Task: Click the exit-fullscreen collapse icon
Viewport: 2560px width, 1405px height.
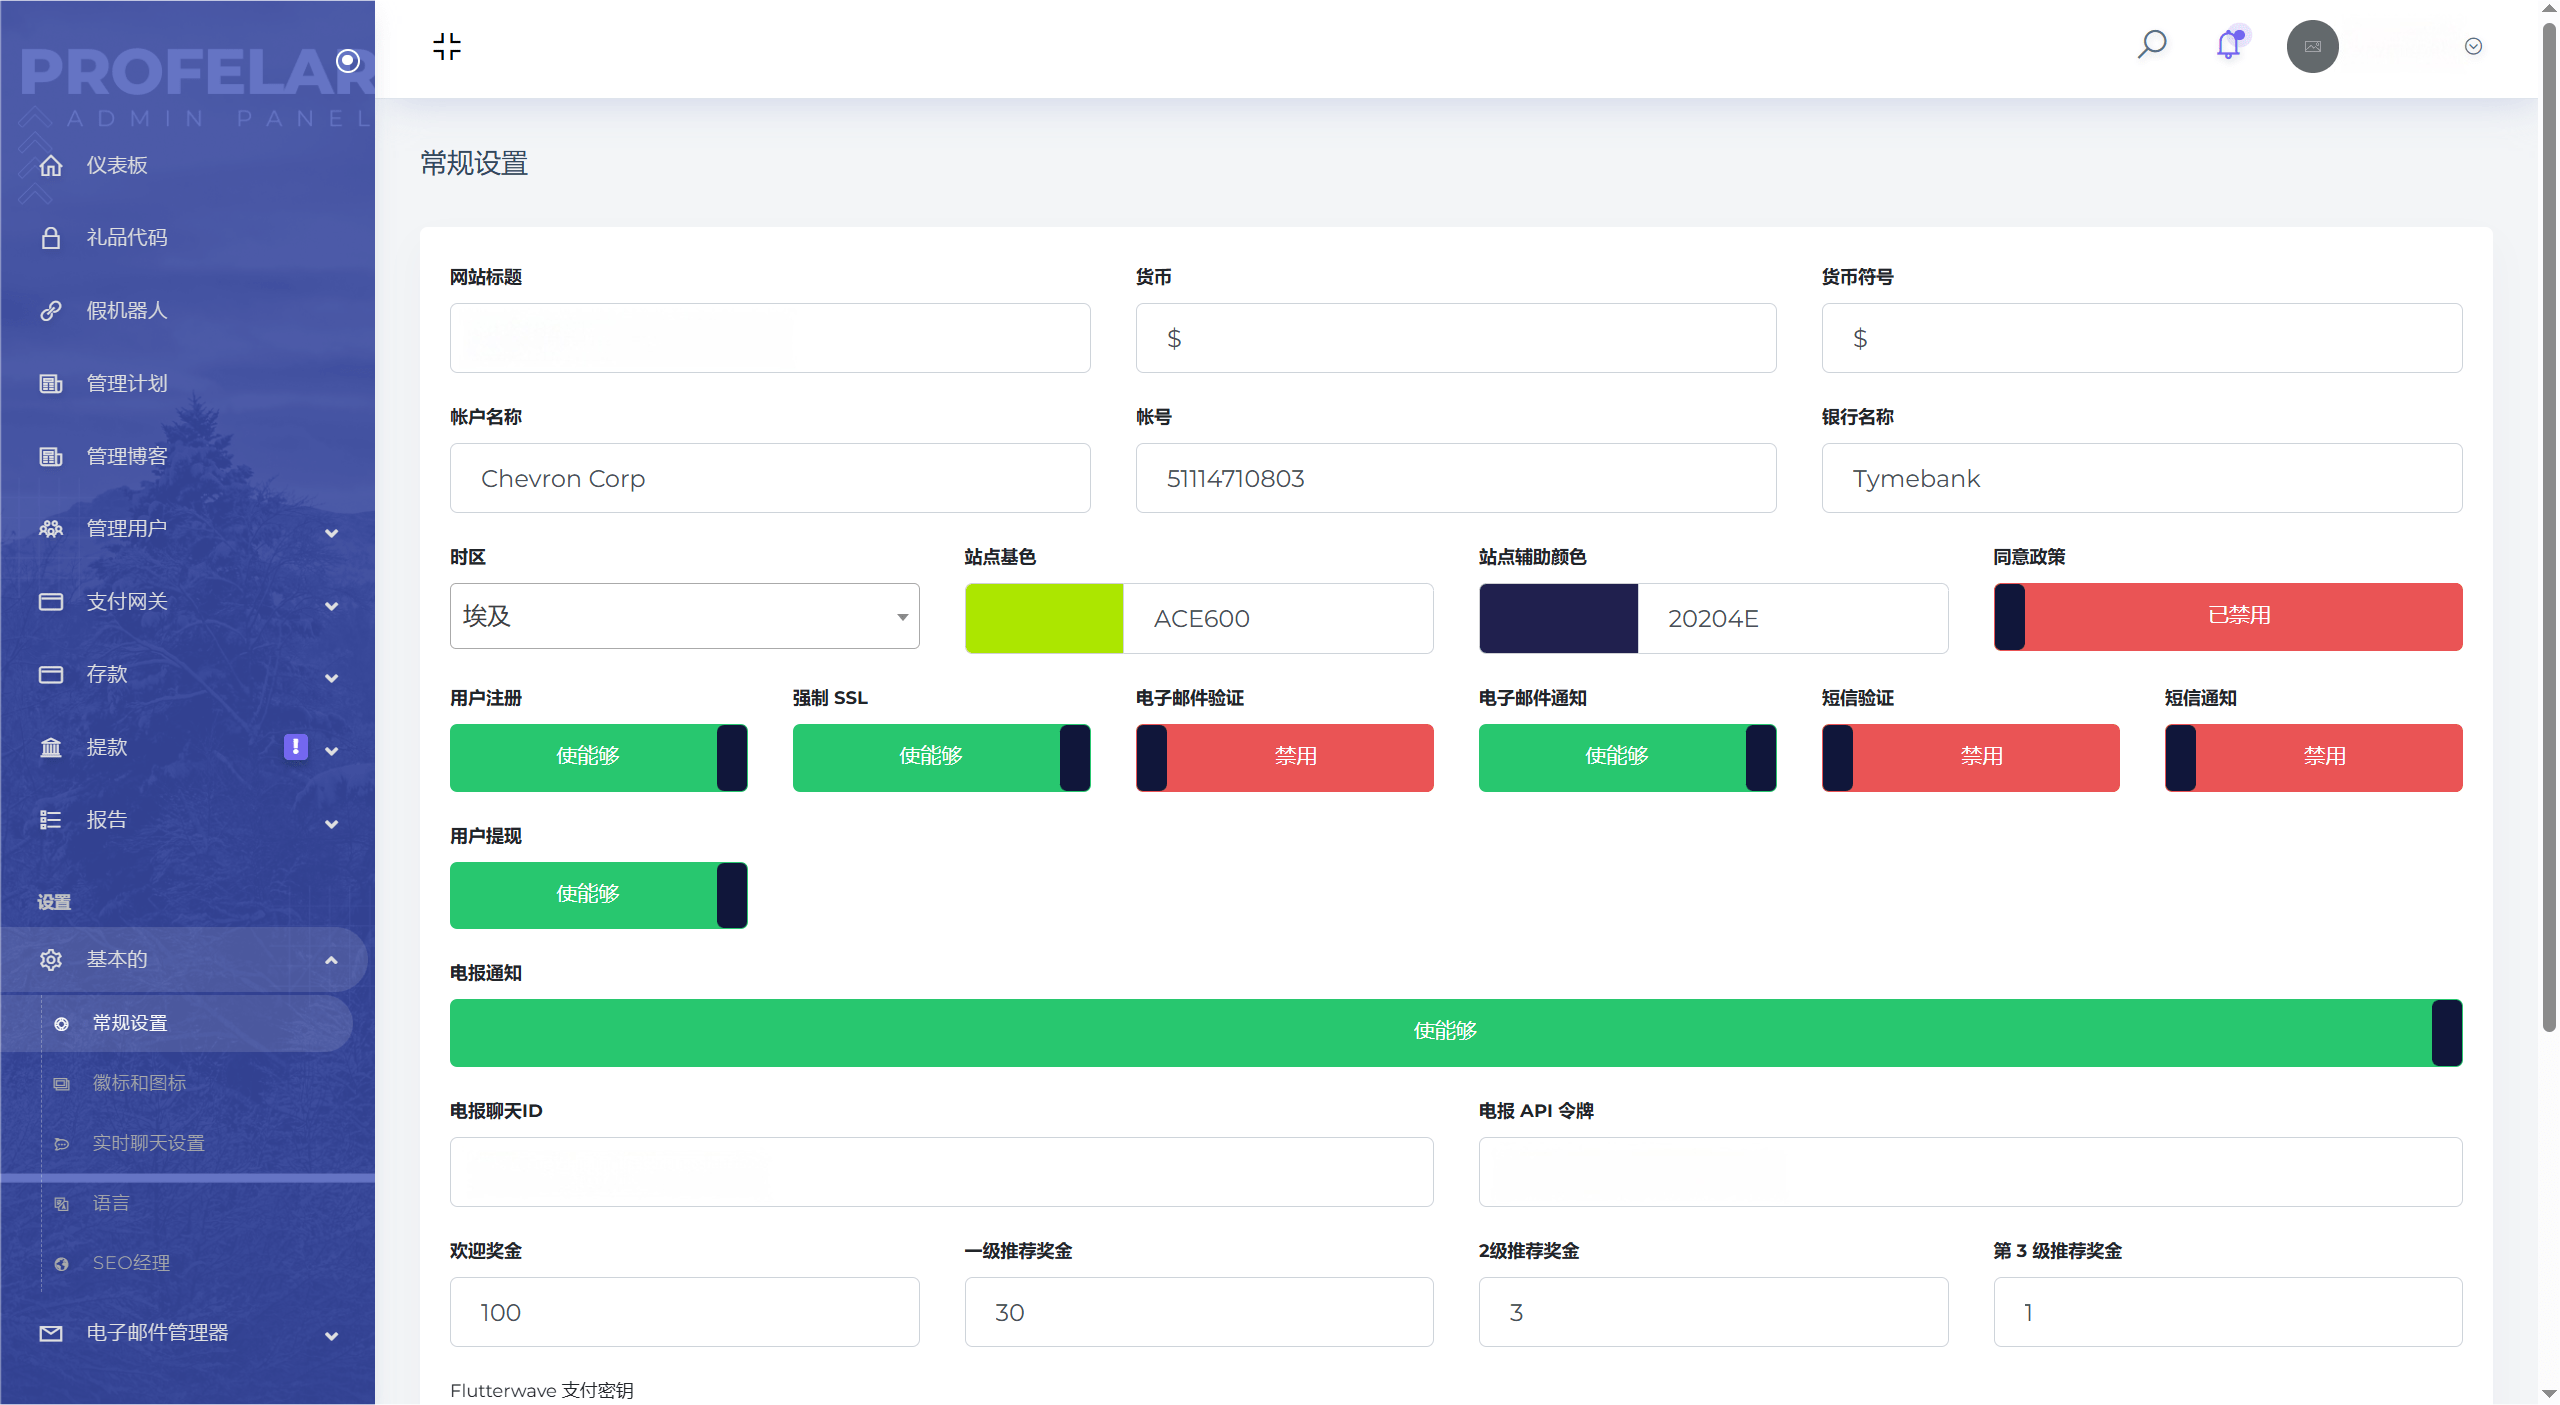Action: click(x=447, y=46)
